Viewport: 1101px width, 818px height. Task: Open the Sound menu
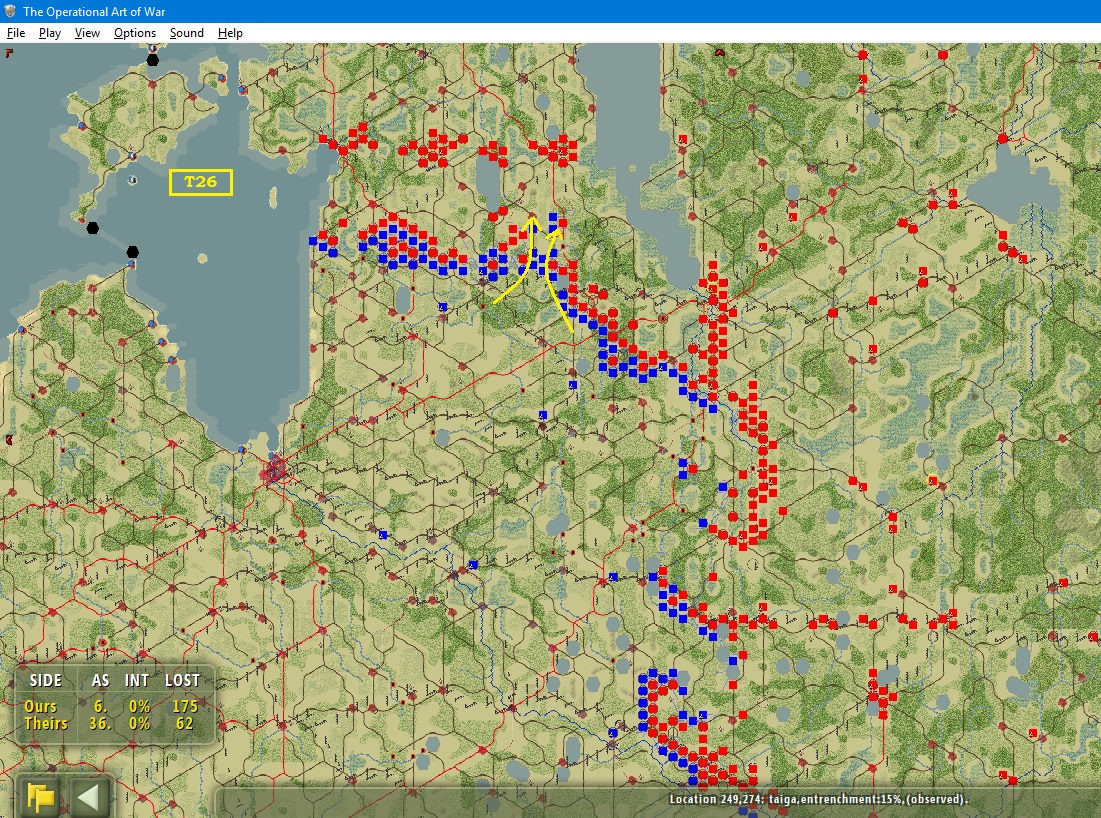187,33
